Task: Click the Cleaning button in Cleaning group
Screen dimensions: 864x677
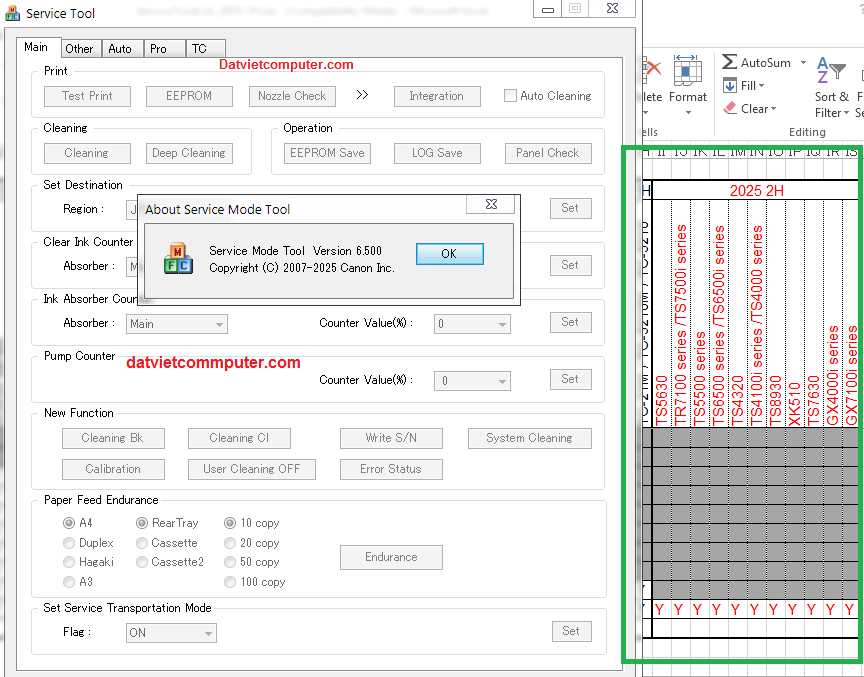Action: [x=87, y=153]
